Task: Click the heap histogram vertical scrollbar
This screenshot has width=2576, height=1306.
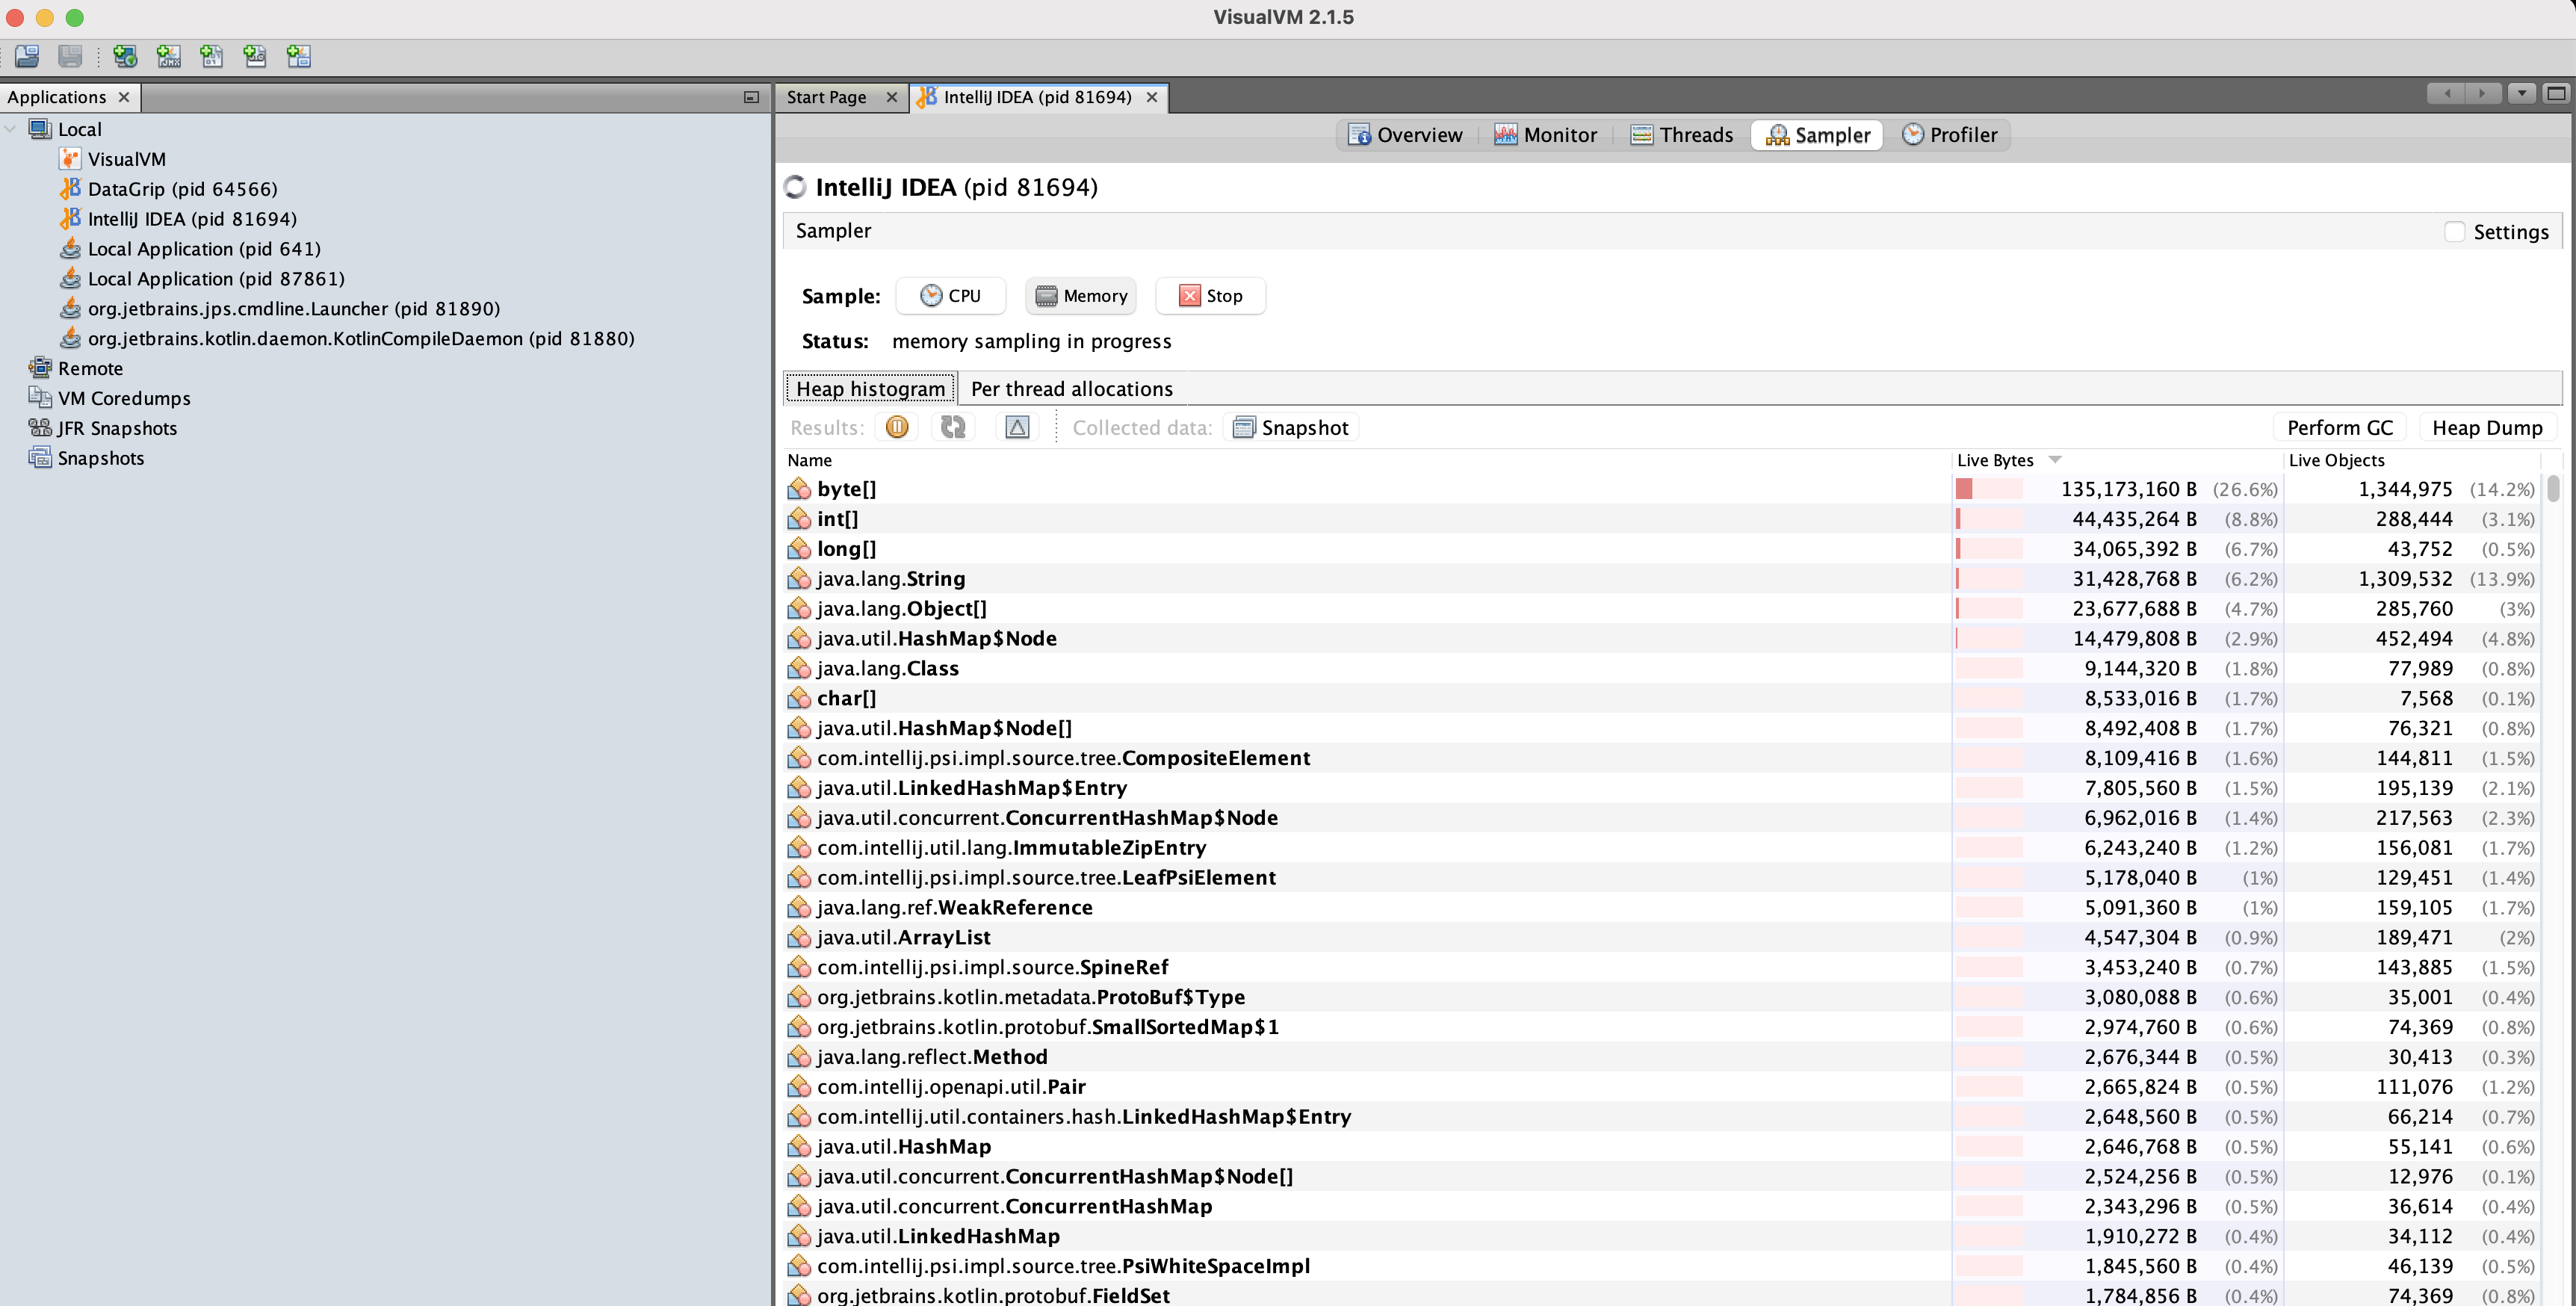Action: coord(2553,489)
